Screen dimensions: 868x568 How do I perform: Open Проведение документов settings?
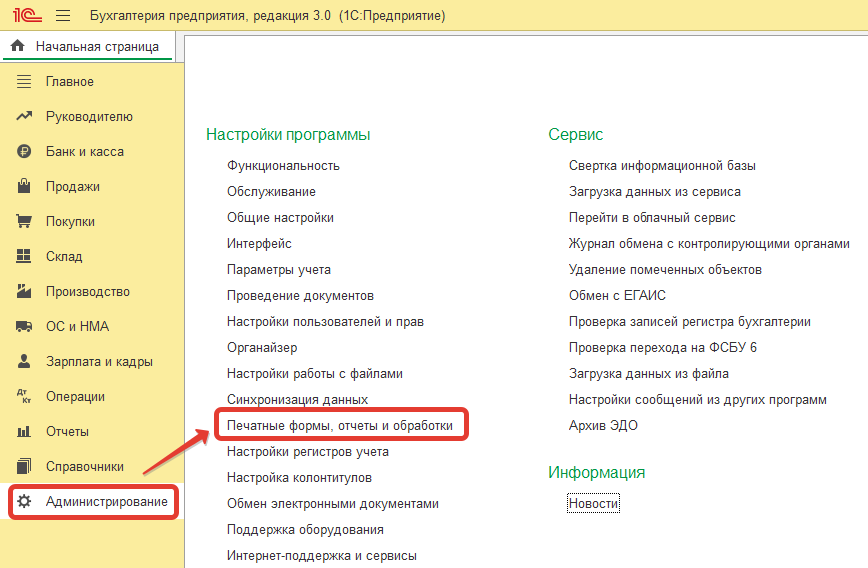click(300, 296)
